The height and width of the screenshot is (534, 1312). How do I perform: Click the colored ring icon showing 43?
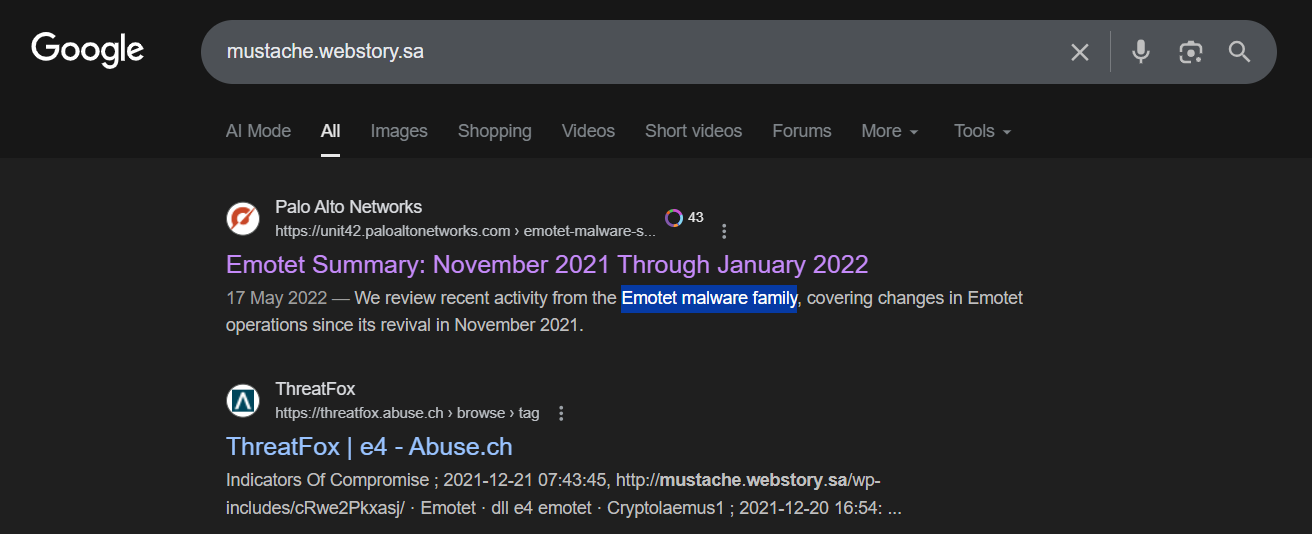coord(674,218)
